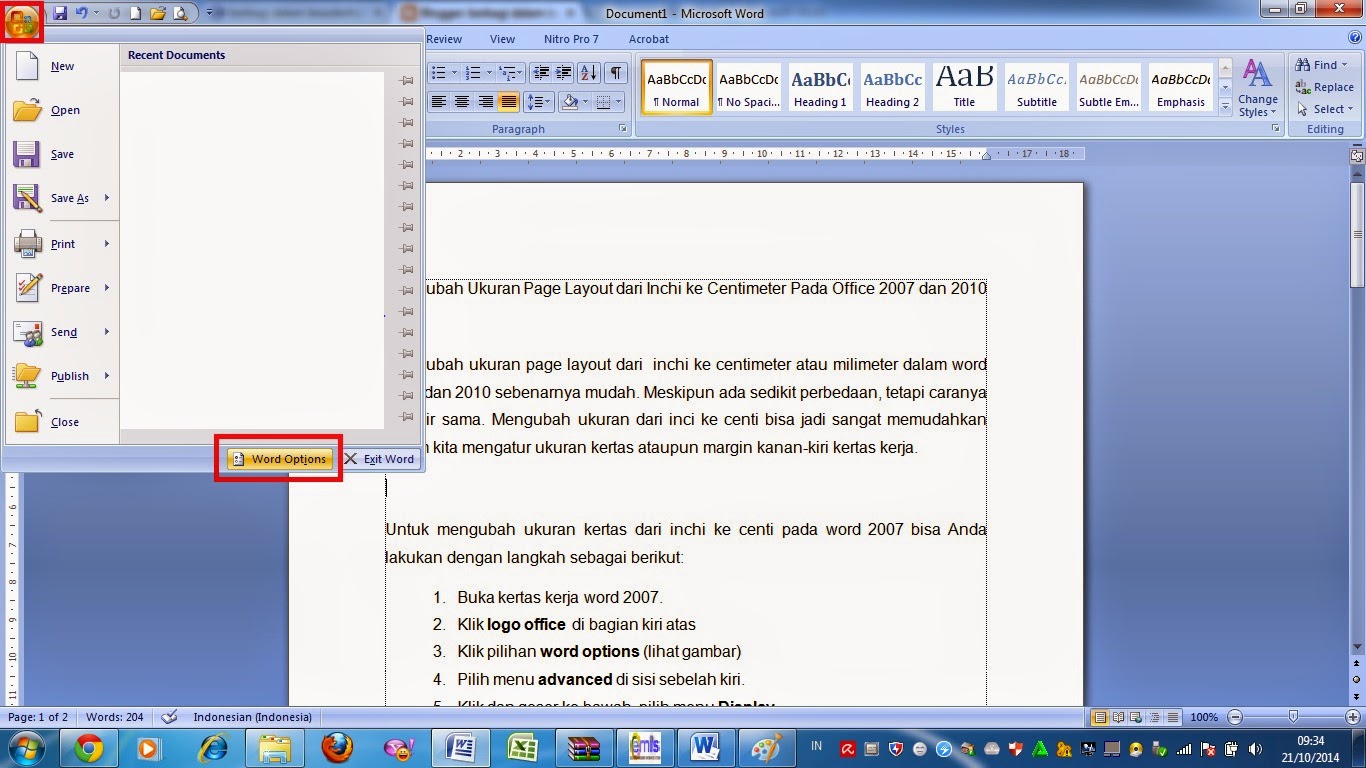Apply the Normal style
This screenshot has height=768, width=1366.
coord(677,88)
